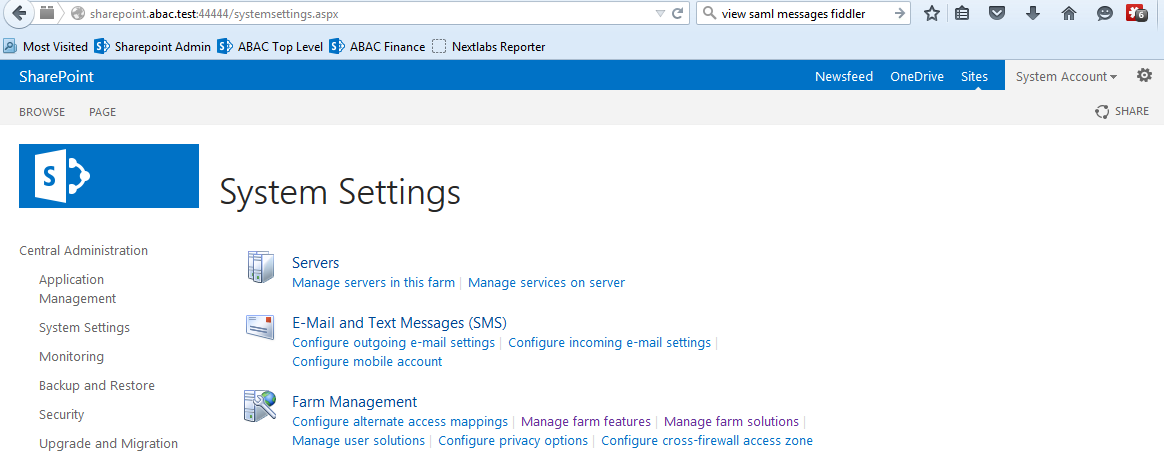Image resolution: width=1164 pixels, height=458 pixels.
Task: Bookmark this page with the star icon
Action: coord(932,13)
